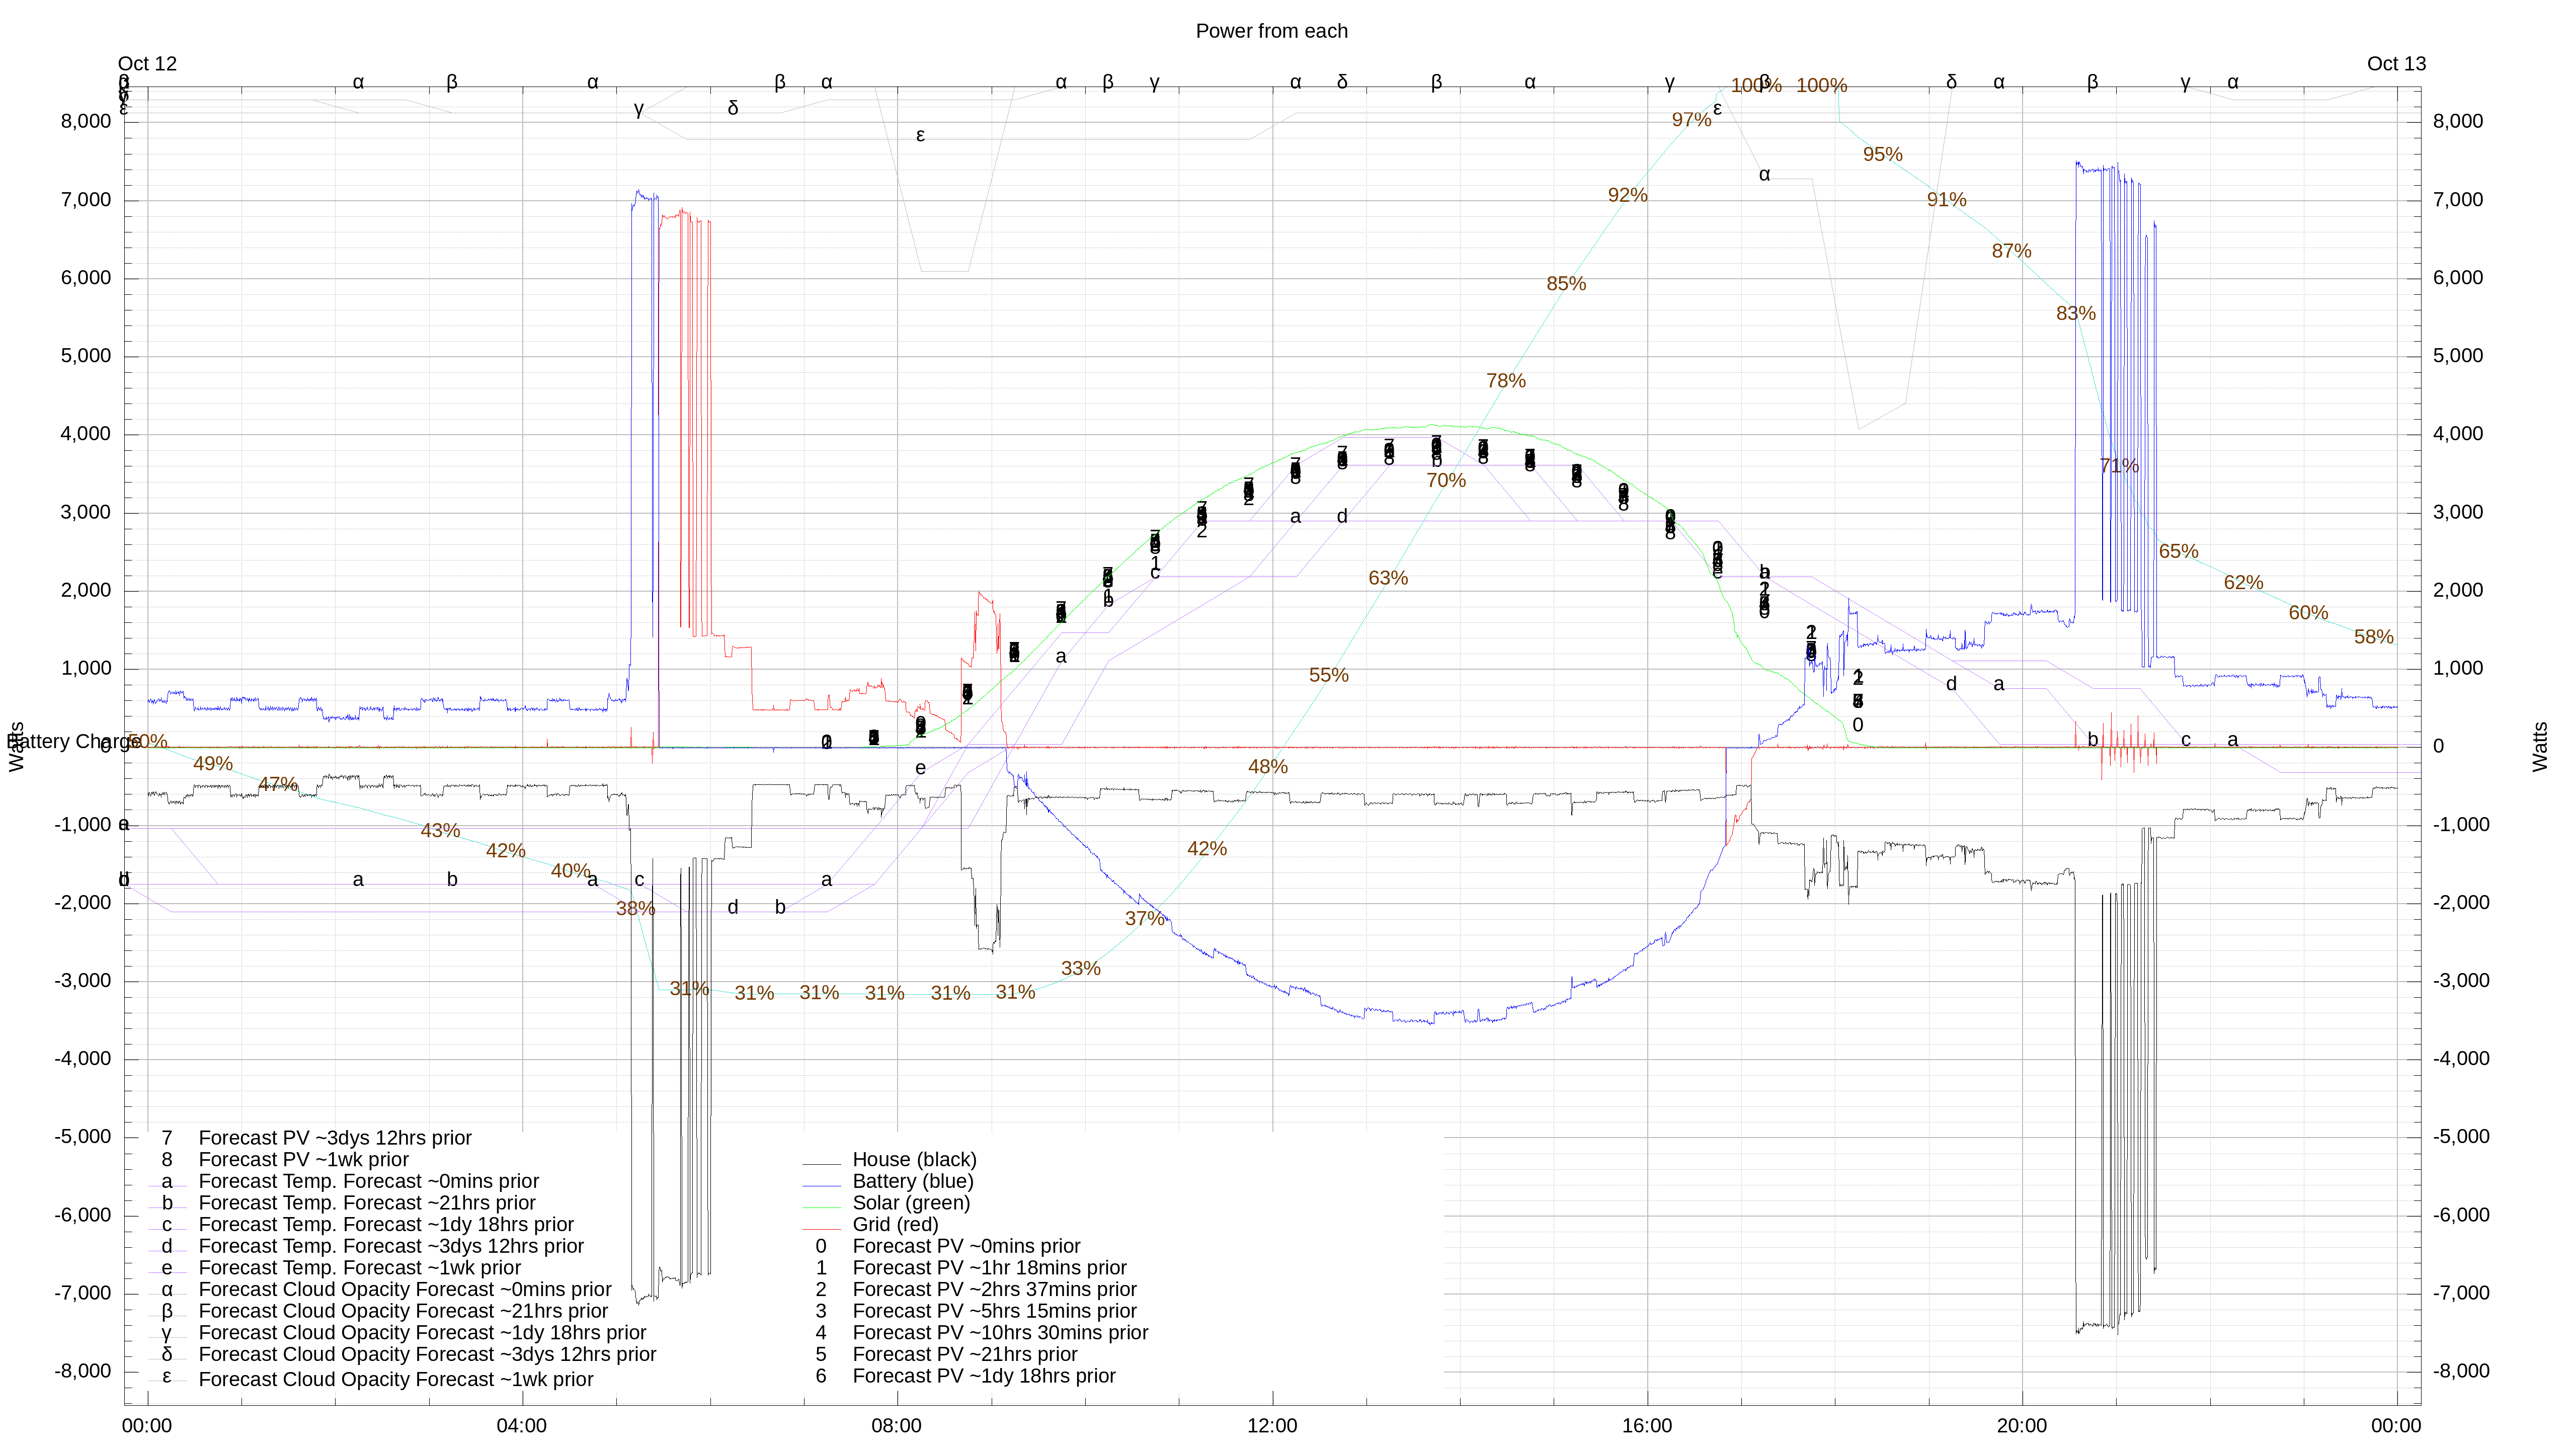Viewport: 2576px width, 1449px height.
Task: Select the '48%' battery charge label
Action: (1268, 767)
